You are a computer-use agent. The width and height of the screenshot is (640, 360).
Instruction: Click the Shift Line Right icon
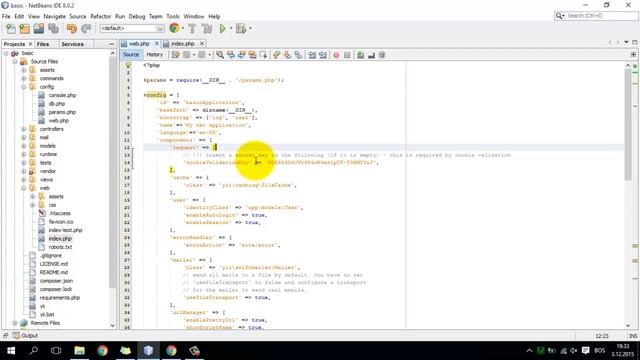click(323, 55)
